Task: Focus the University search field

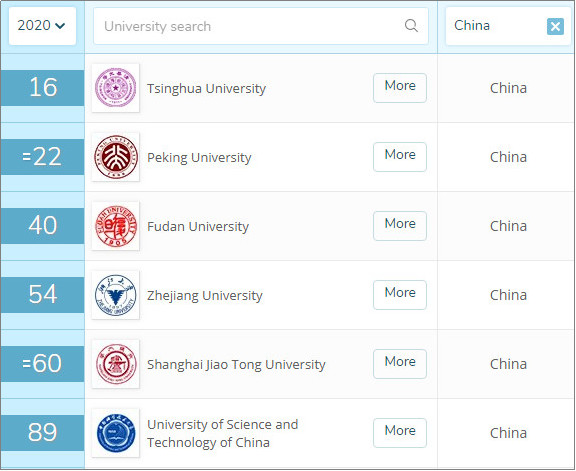Action: pos(261,26)
